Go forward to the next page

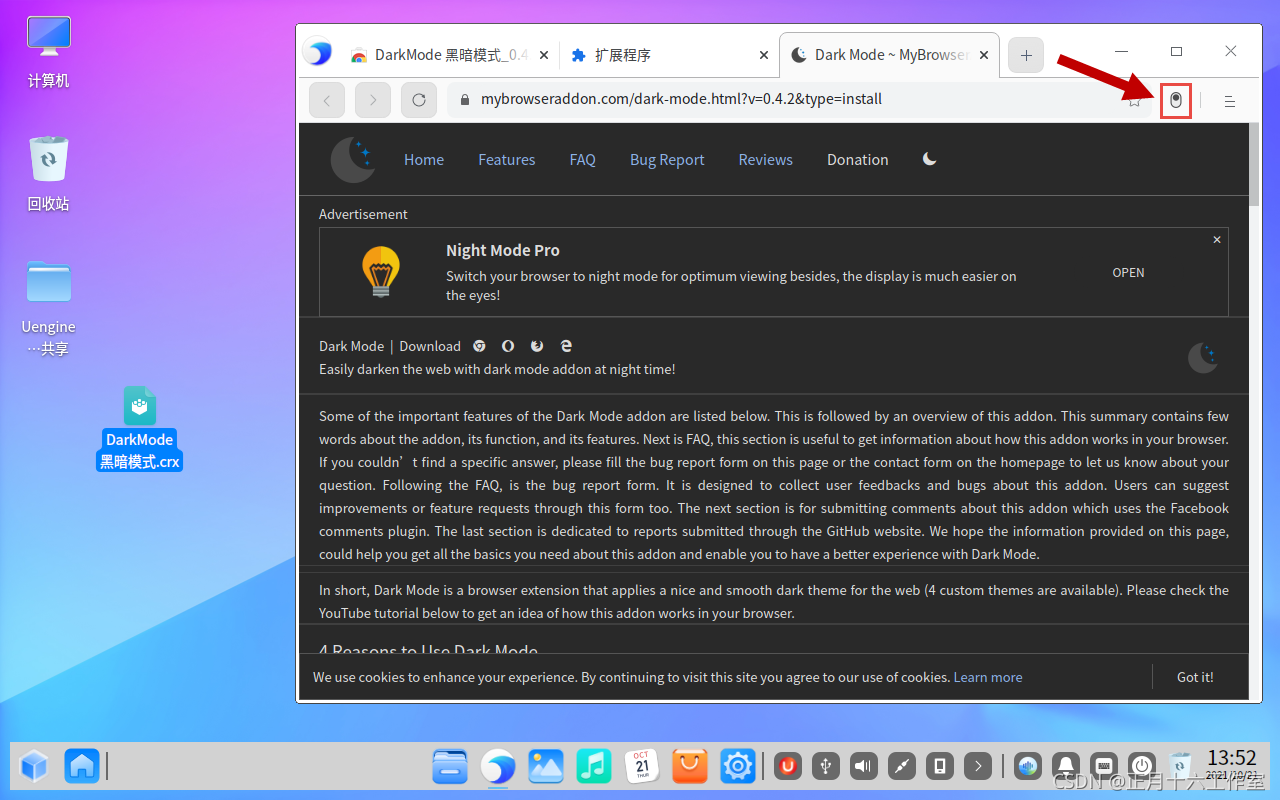[x=373, y=100]
